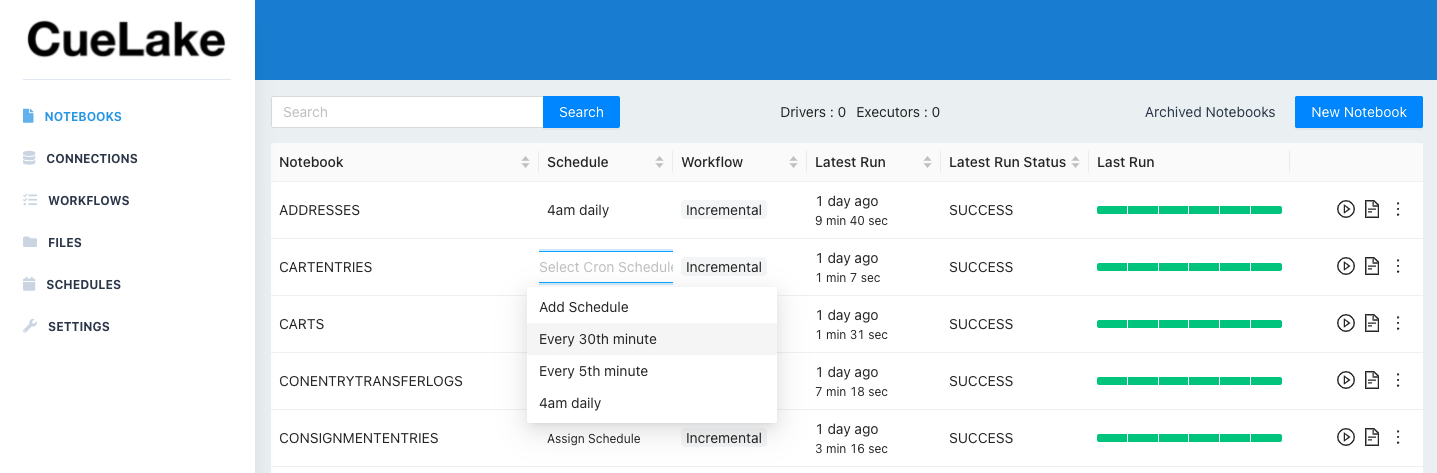1437x473 pixels.
Task: View logs icon for CONENTRYTRANSFERLOGS row
Action: click(x=1372, y=380)
